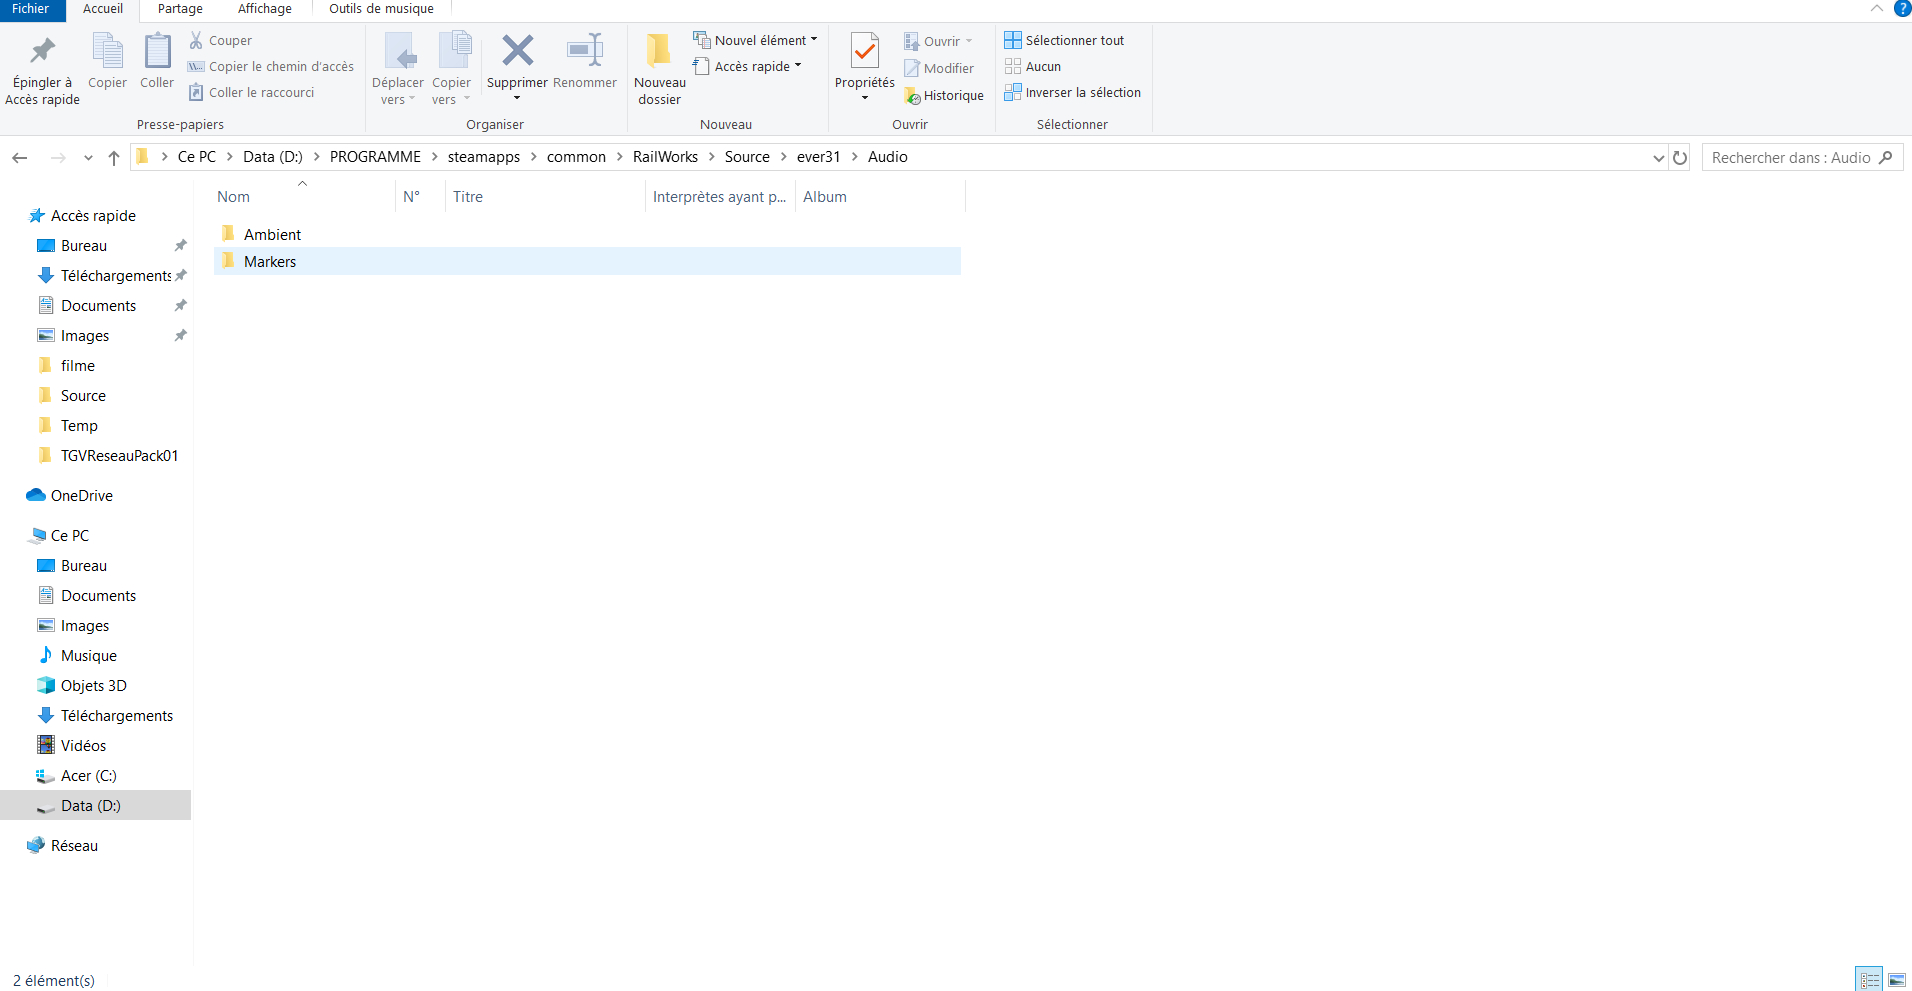This screenshot has width=1912, height=991.
Task: Navigate to steamapps in address bar
Action: coord(484,157)
